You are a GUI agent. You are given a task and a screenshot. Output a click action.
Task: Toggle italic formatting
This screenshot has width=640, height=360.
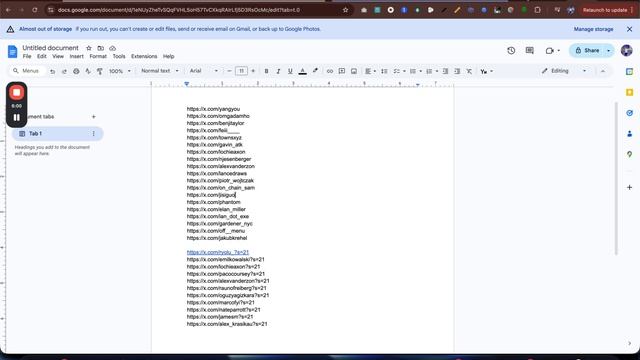click(278, 71)
